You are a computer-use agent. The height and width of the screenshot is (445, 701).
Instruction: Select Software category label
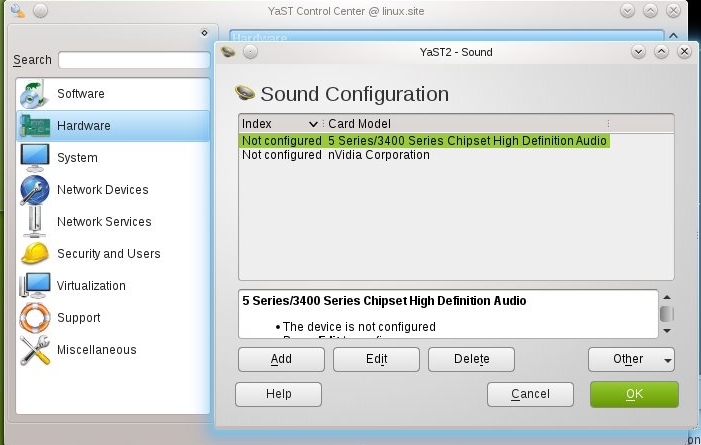[x=80, y=94]
